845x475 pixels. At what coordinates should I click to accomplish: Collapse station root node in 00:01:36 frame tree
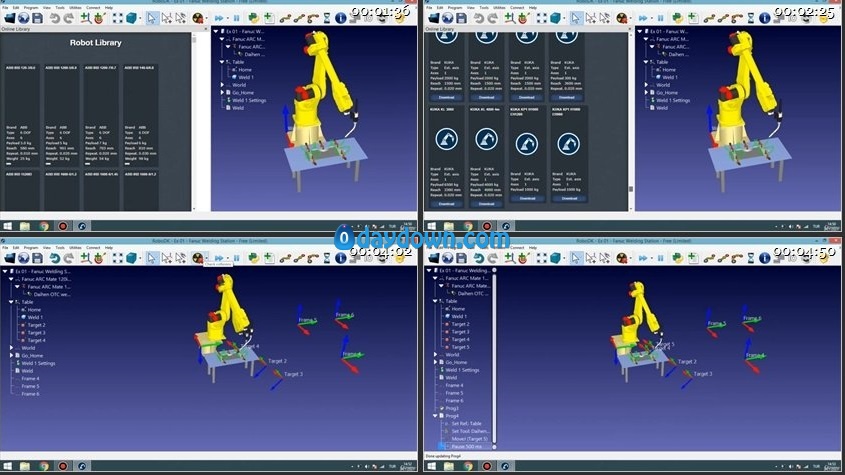coord(216,31)
